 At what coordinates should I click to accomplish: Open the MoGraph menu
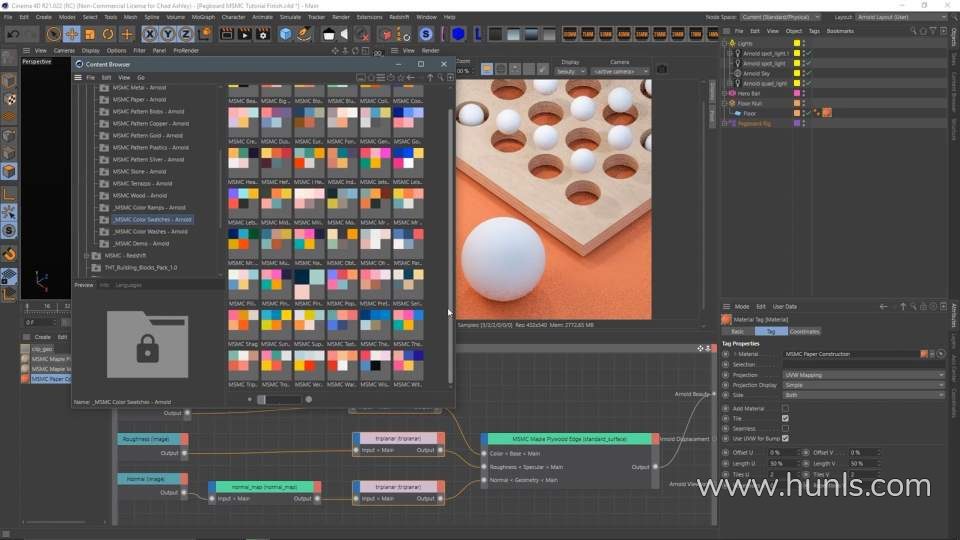tap(203, 17)
